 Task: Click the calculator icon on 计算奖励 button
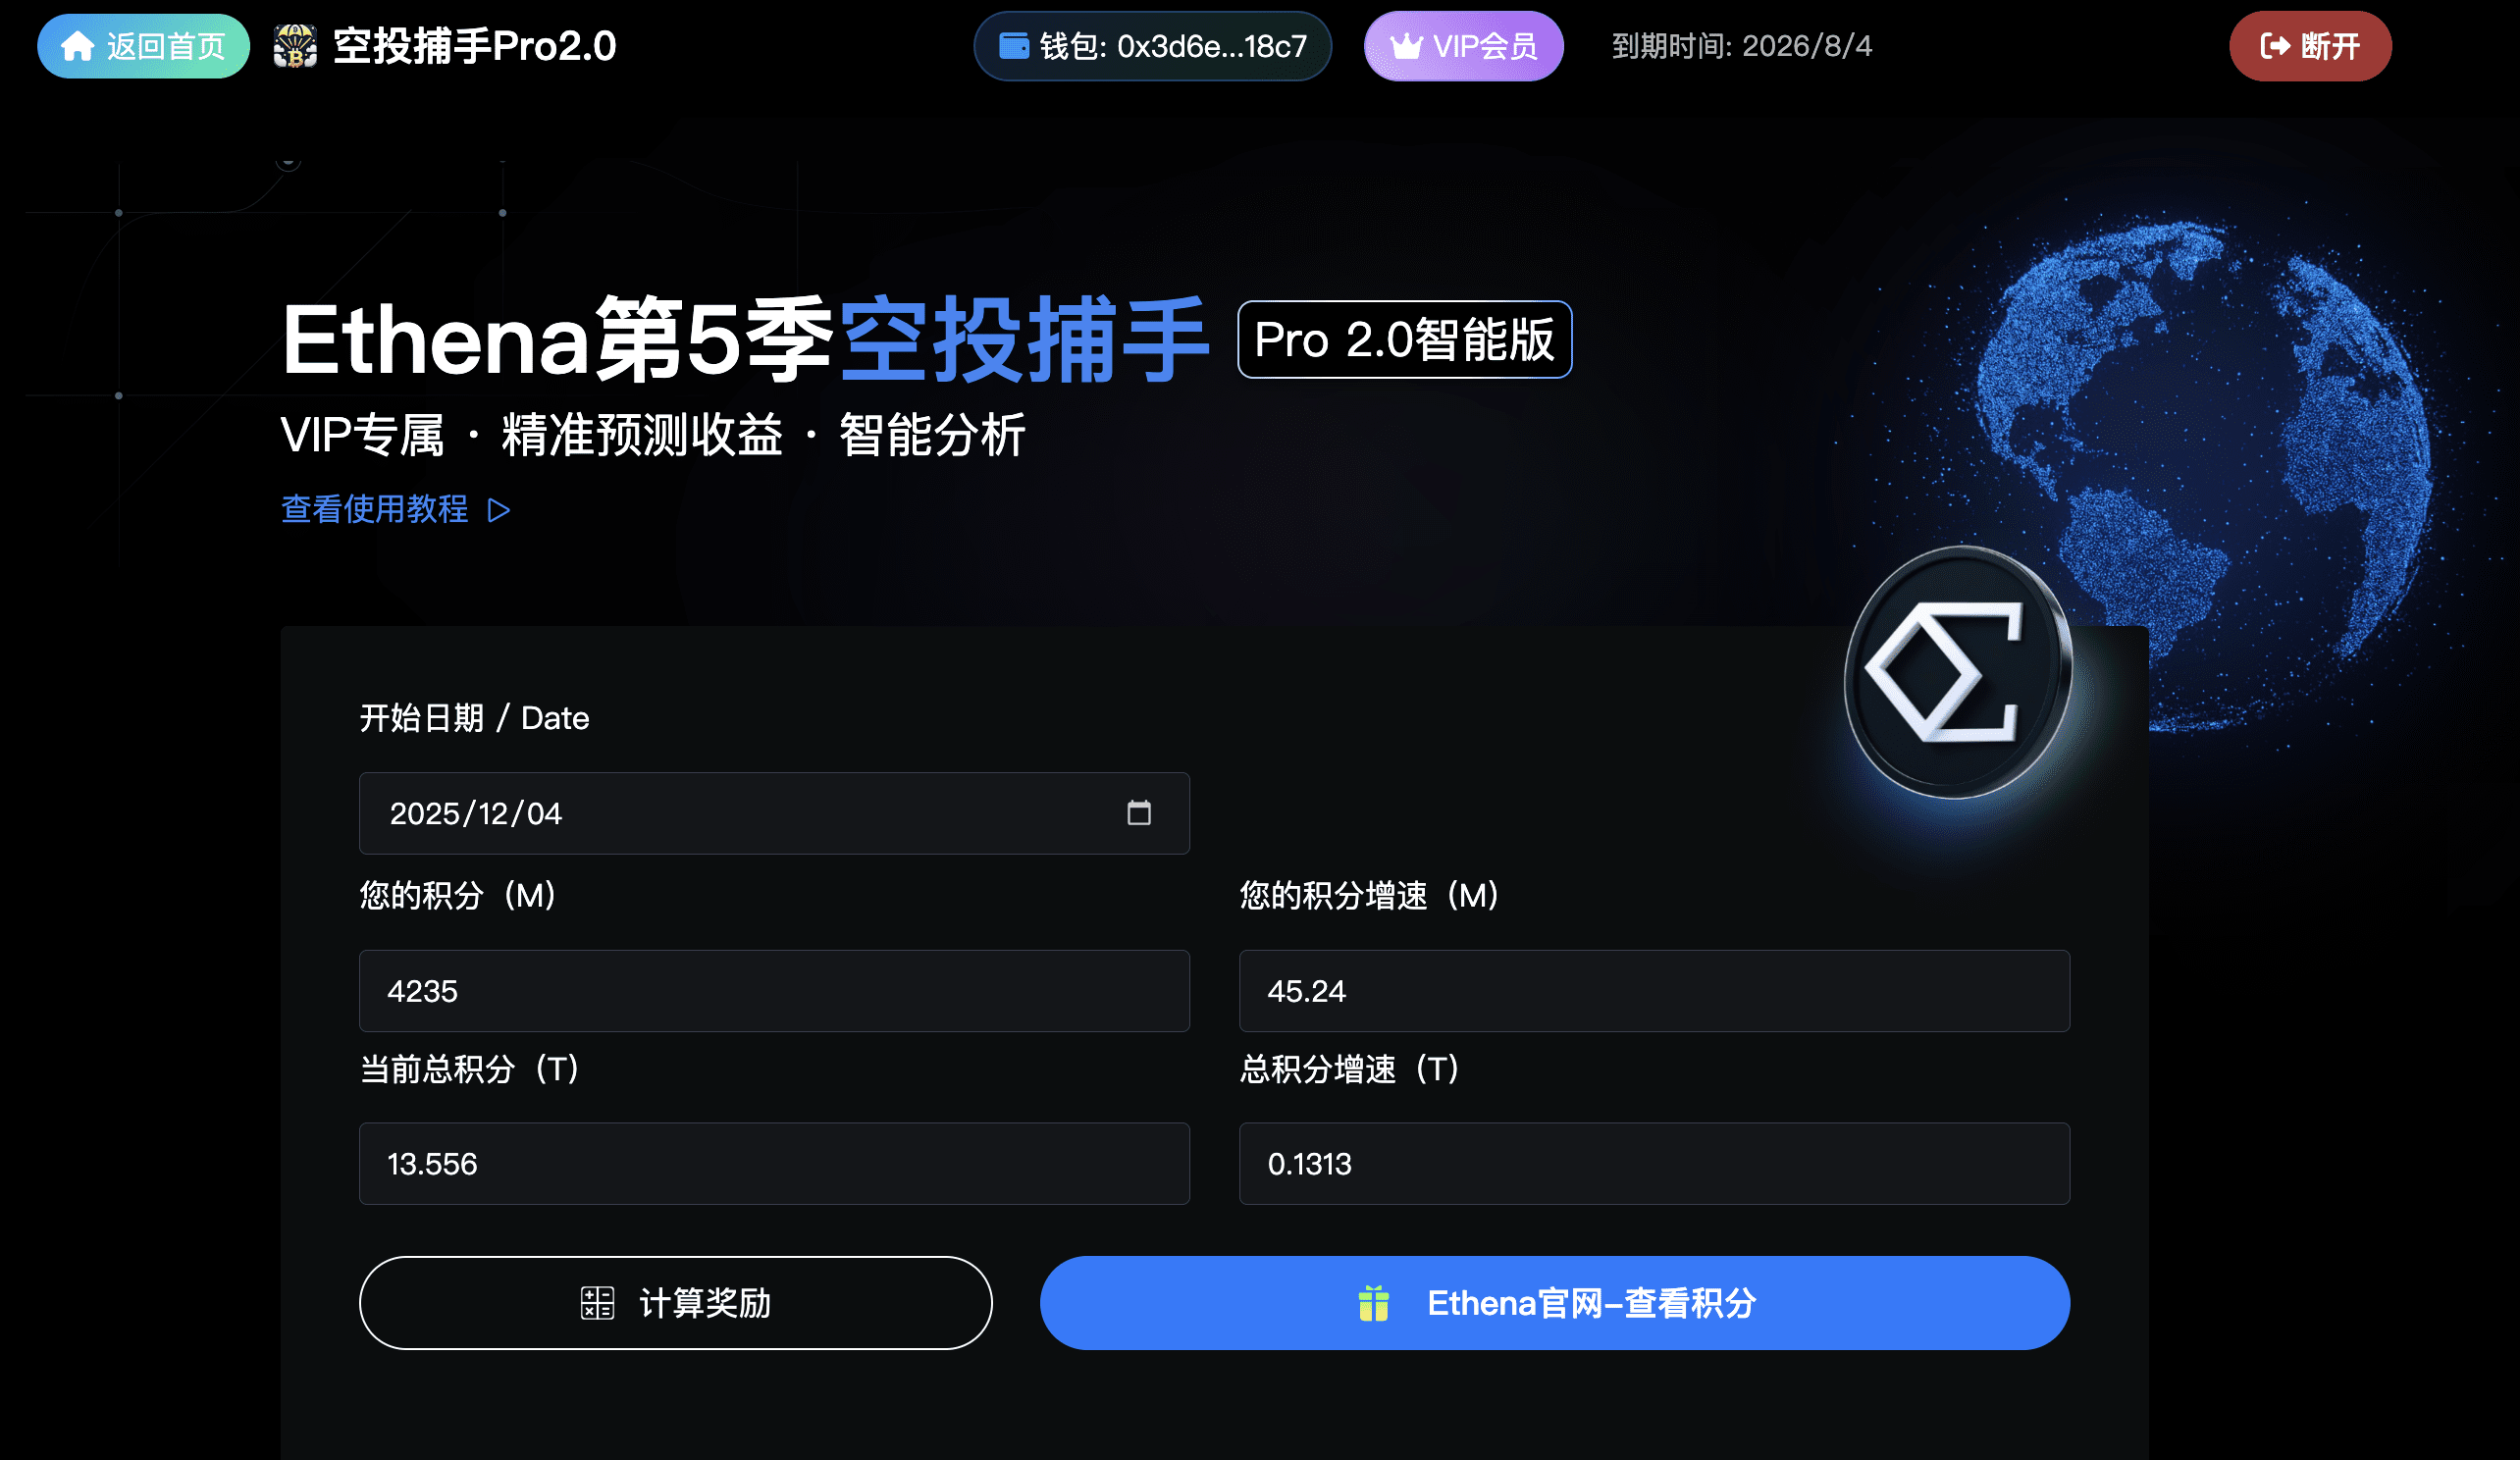point(597,1303)
